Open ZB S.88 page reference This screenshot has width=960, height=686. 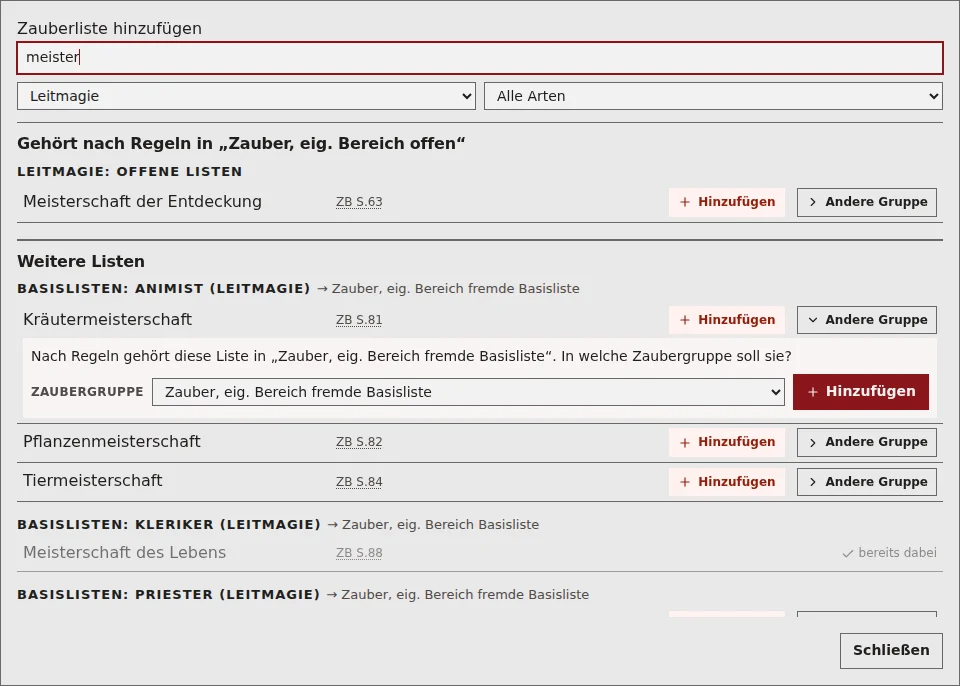[359, 553]
